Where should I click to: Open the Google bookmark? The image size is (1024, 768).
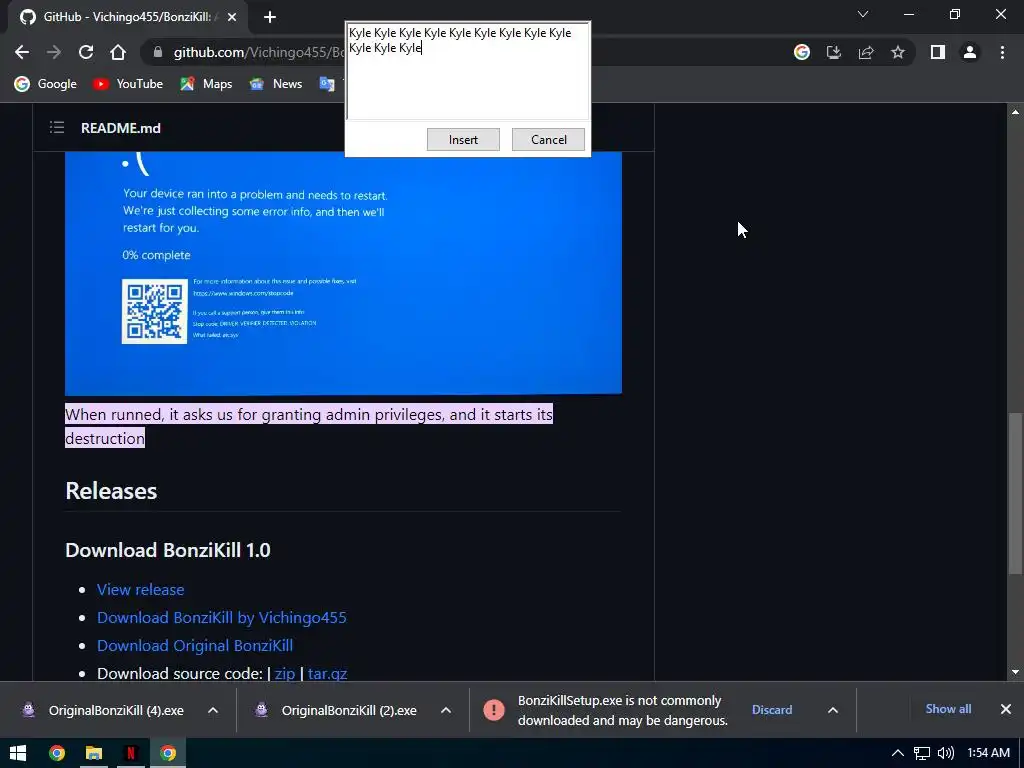point(46,84)
